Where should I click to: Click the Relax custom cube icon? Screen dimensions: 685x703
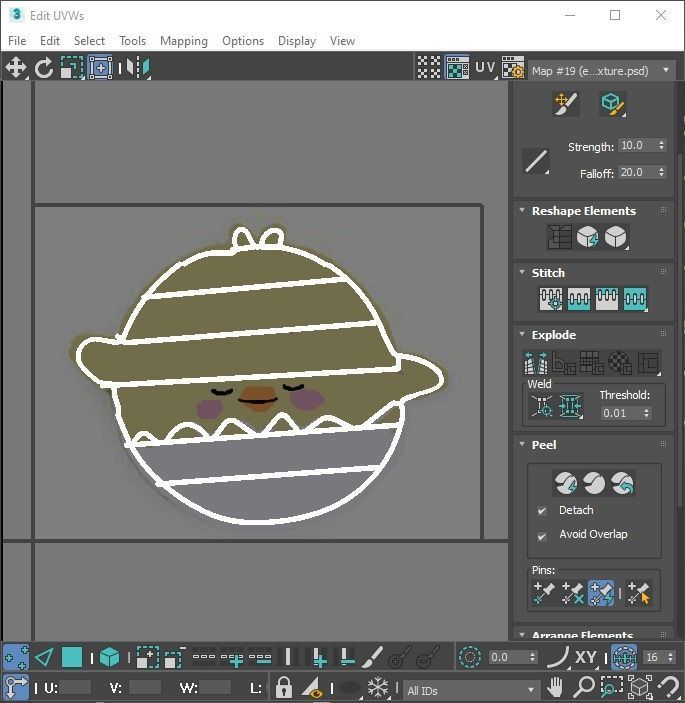click(x=615, y=237)
